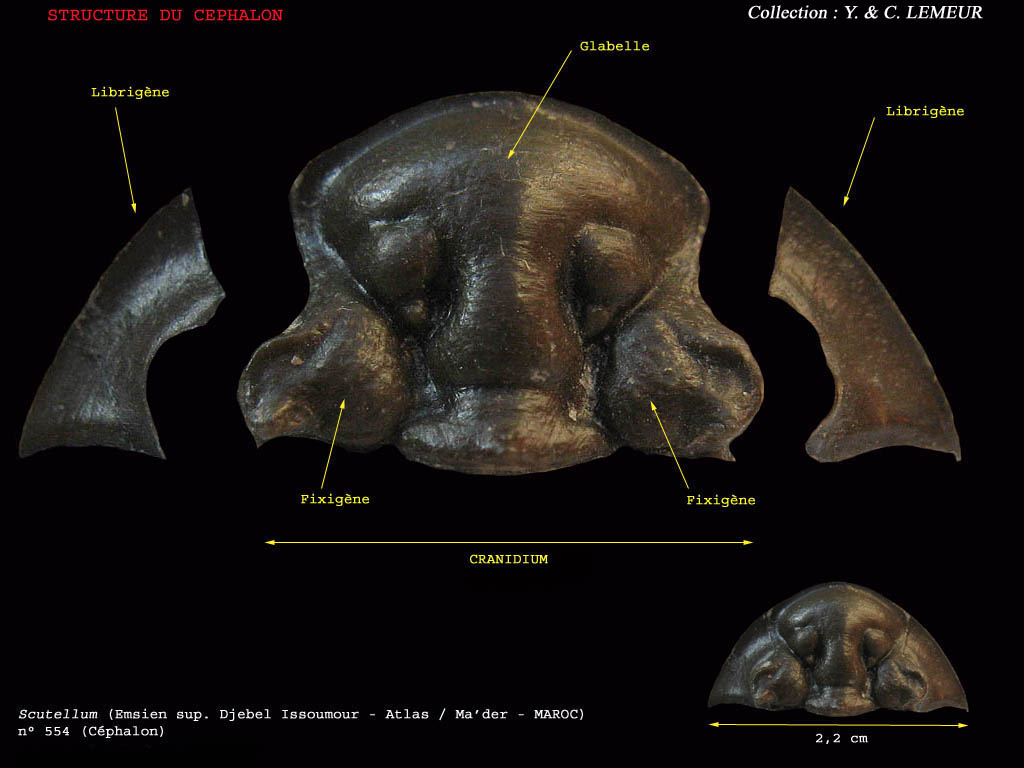Click the italic "Scutellum" genus name
1024x768 pixels.
click(58, 714)
